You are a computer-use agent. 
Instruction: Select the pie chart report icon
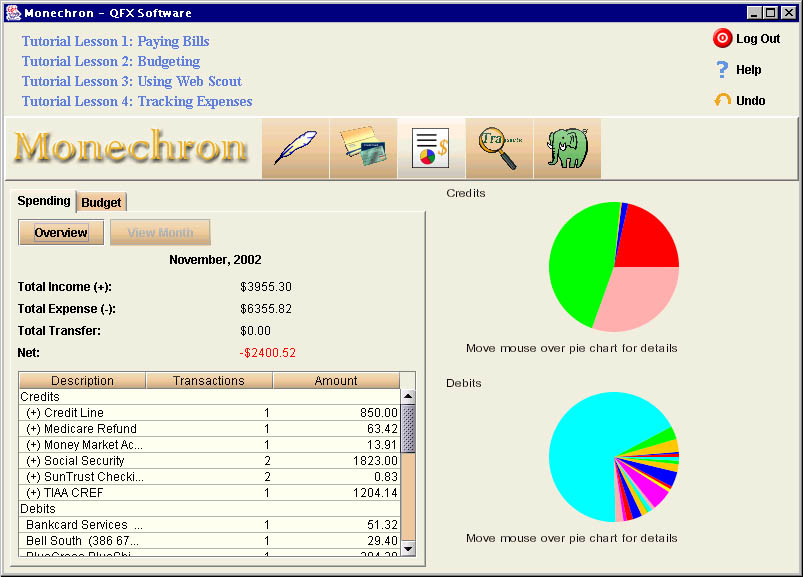(430, 148)
